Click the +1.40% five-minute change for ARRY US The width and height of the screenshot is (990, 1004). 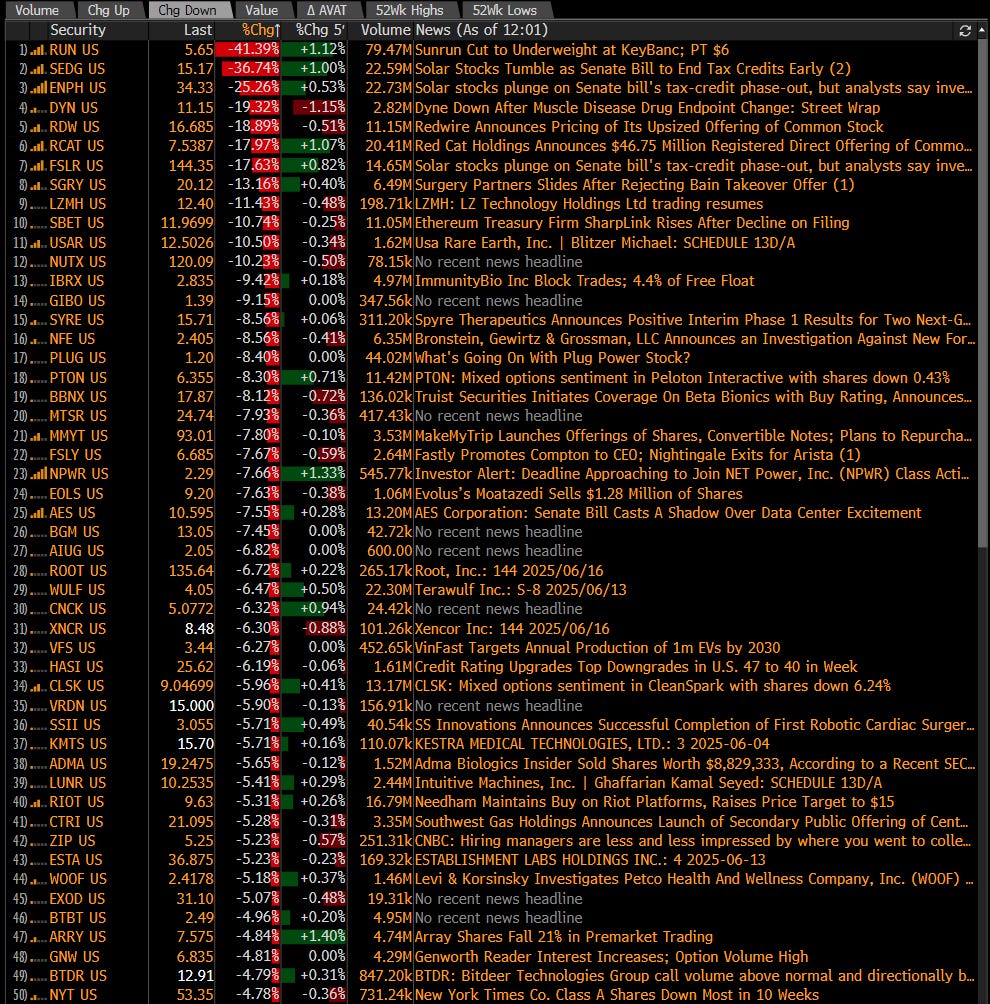pos(316,937)
